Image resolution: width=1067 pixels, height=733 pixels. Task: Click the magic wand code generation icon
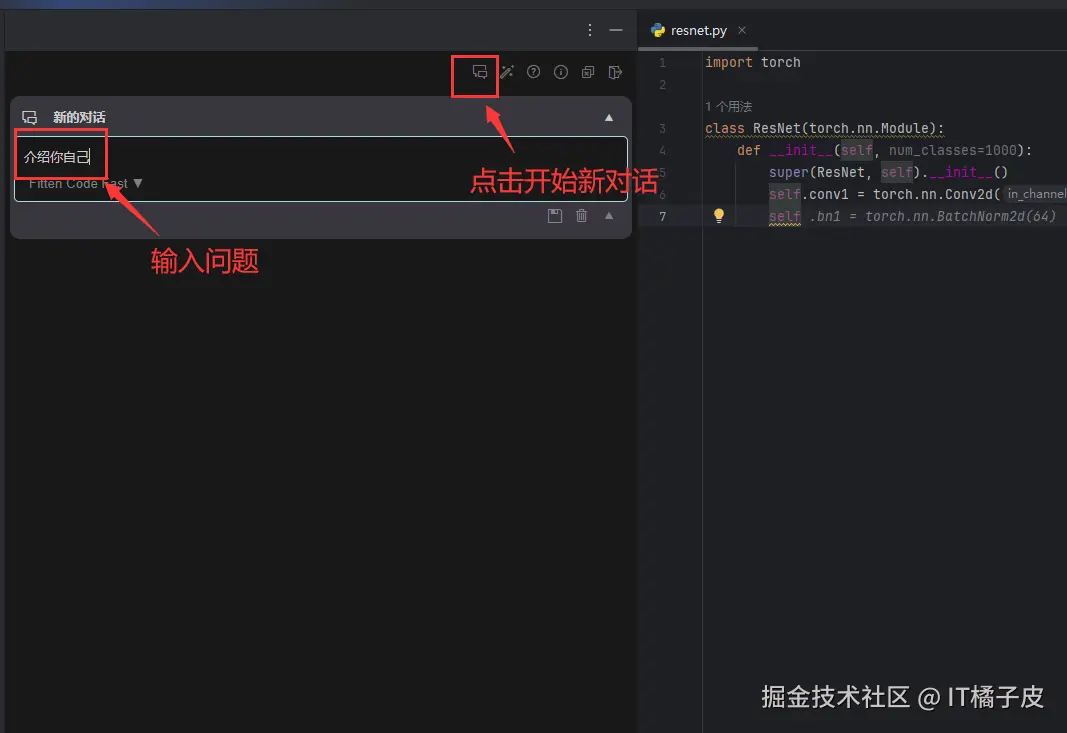pos(507,72)
